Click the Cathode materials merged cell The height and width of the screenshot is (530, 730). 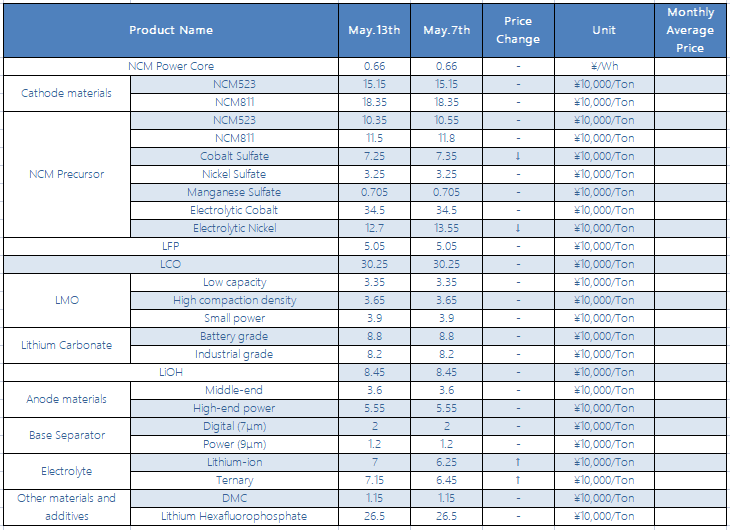coord(67,93)
